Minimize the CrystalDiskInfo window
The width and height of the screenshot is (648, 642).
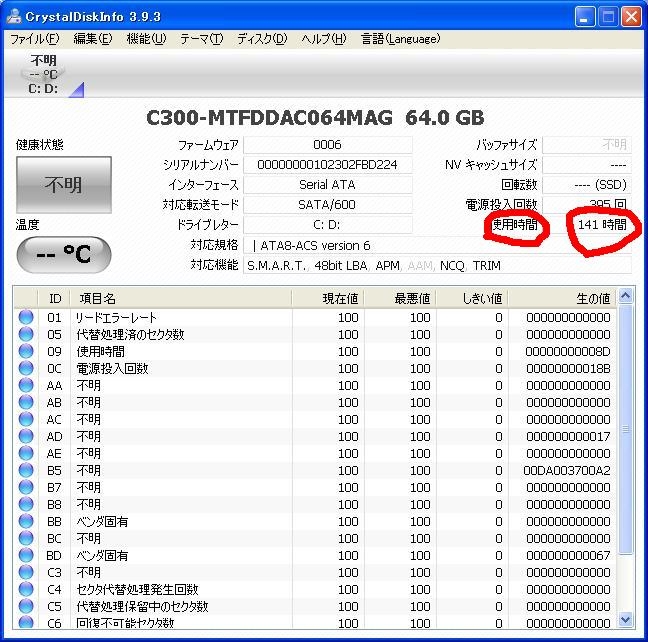(x=584, y=17)
